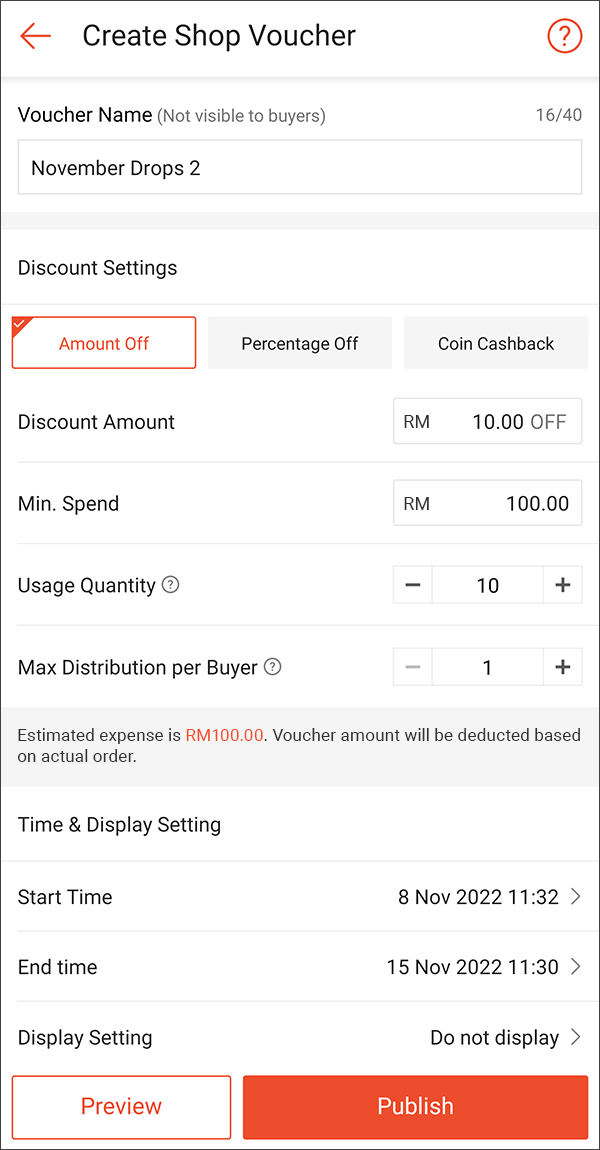
Task: Click the back arrow to exit voucher creation
Action: (35, 36)
